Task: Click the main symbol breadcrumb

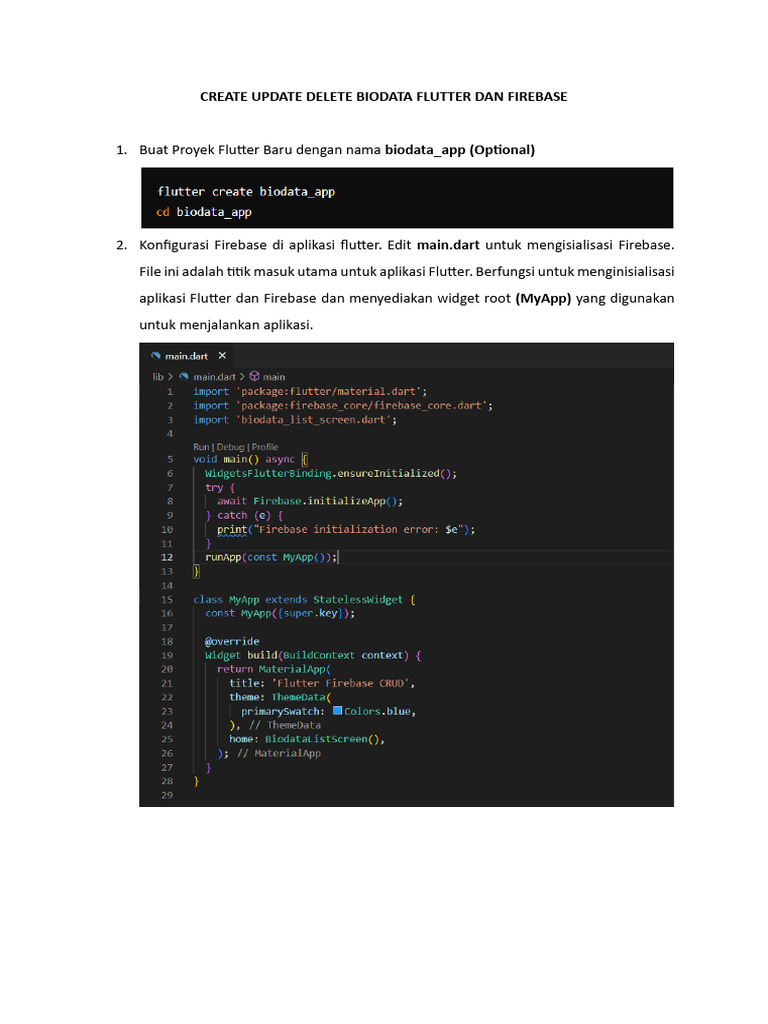Action: (x=274, y=377)
